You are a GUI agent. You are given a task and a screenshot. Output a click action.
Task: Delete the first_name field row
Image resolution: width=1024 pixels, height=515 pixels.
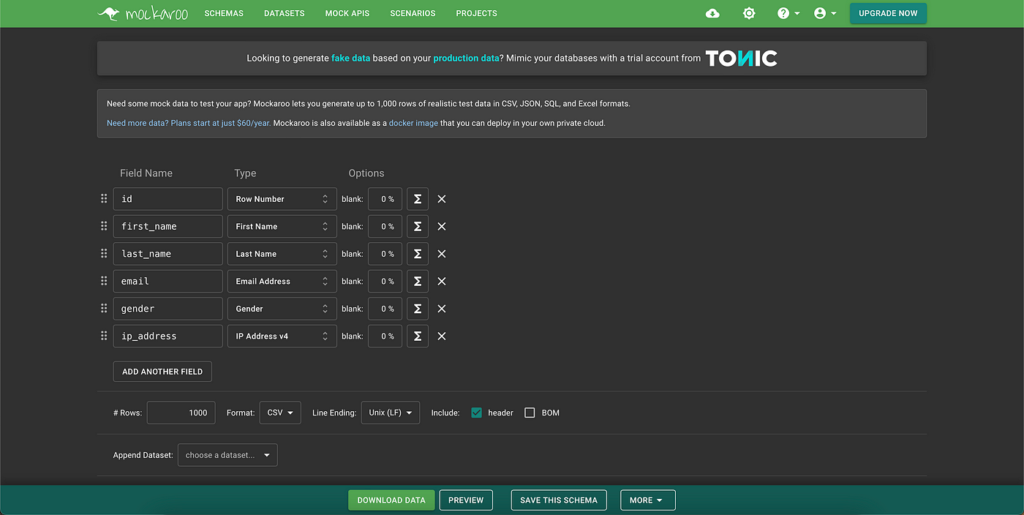(x=442, y=227)
